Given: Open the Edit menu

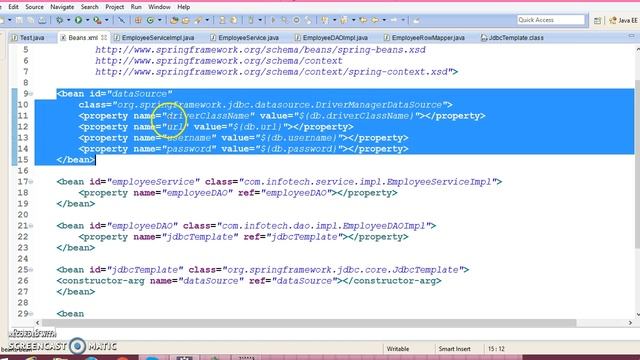Looking at the screenshot, I should click(13, 7).
